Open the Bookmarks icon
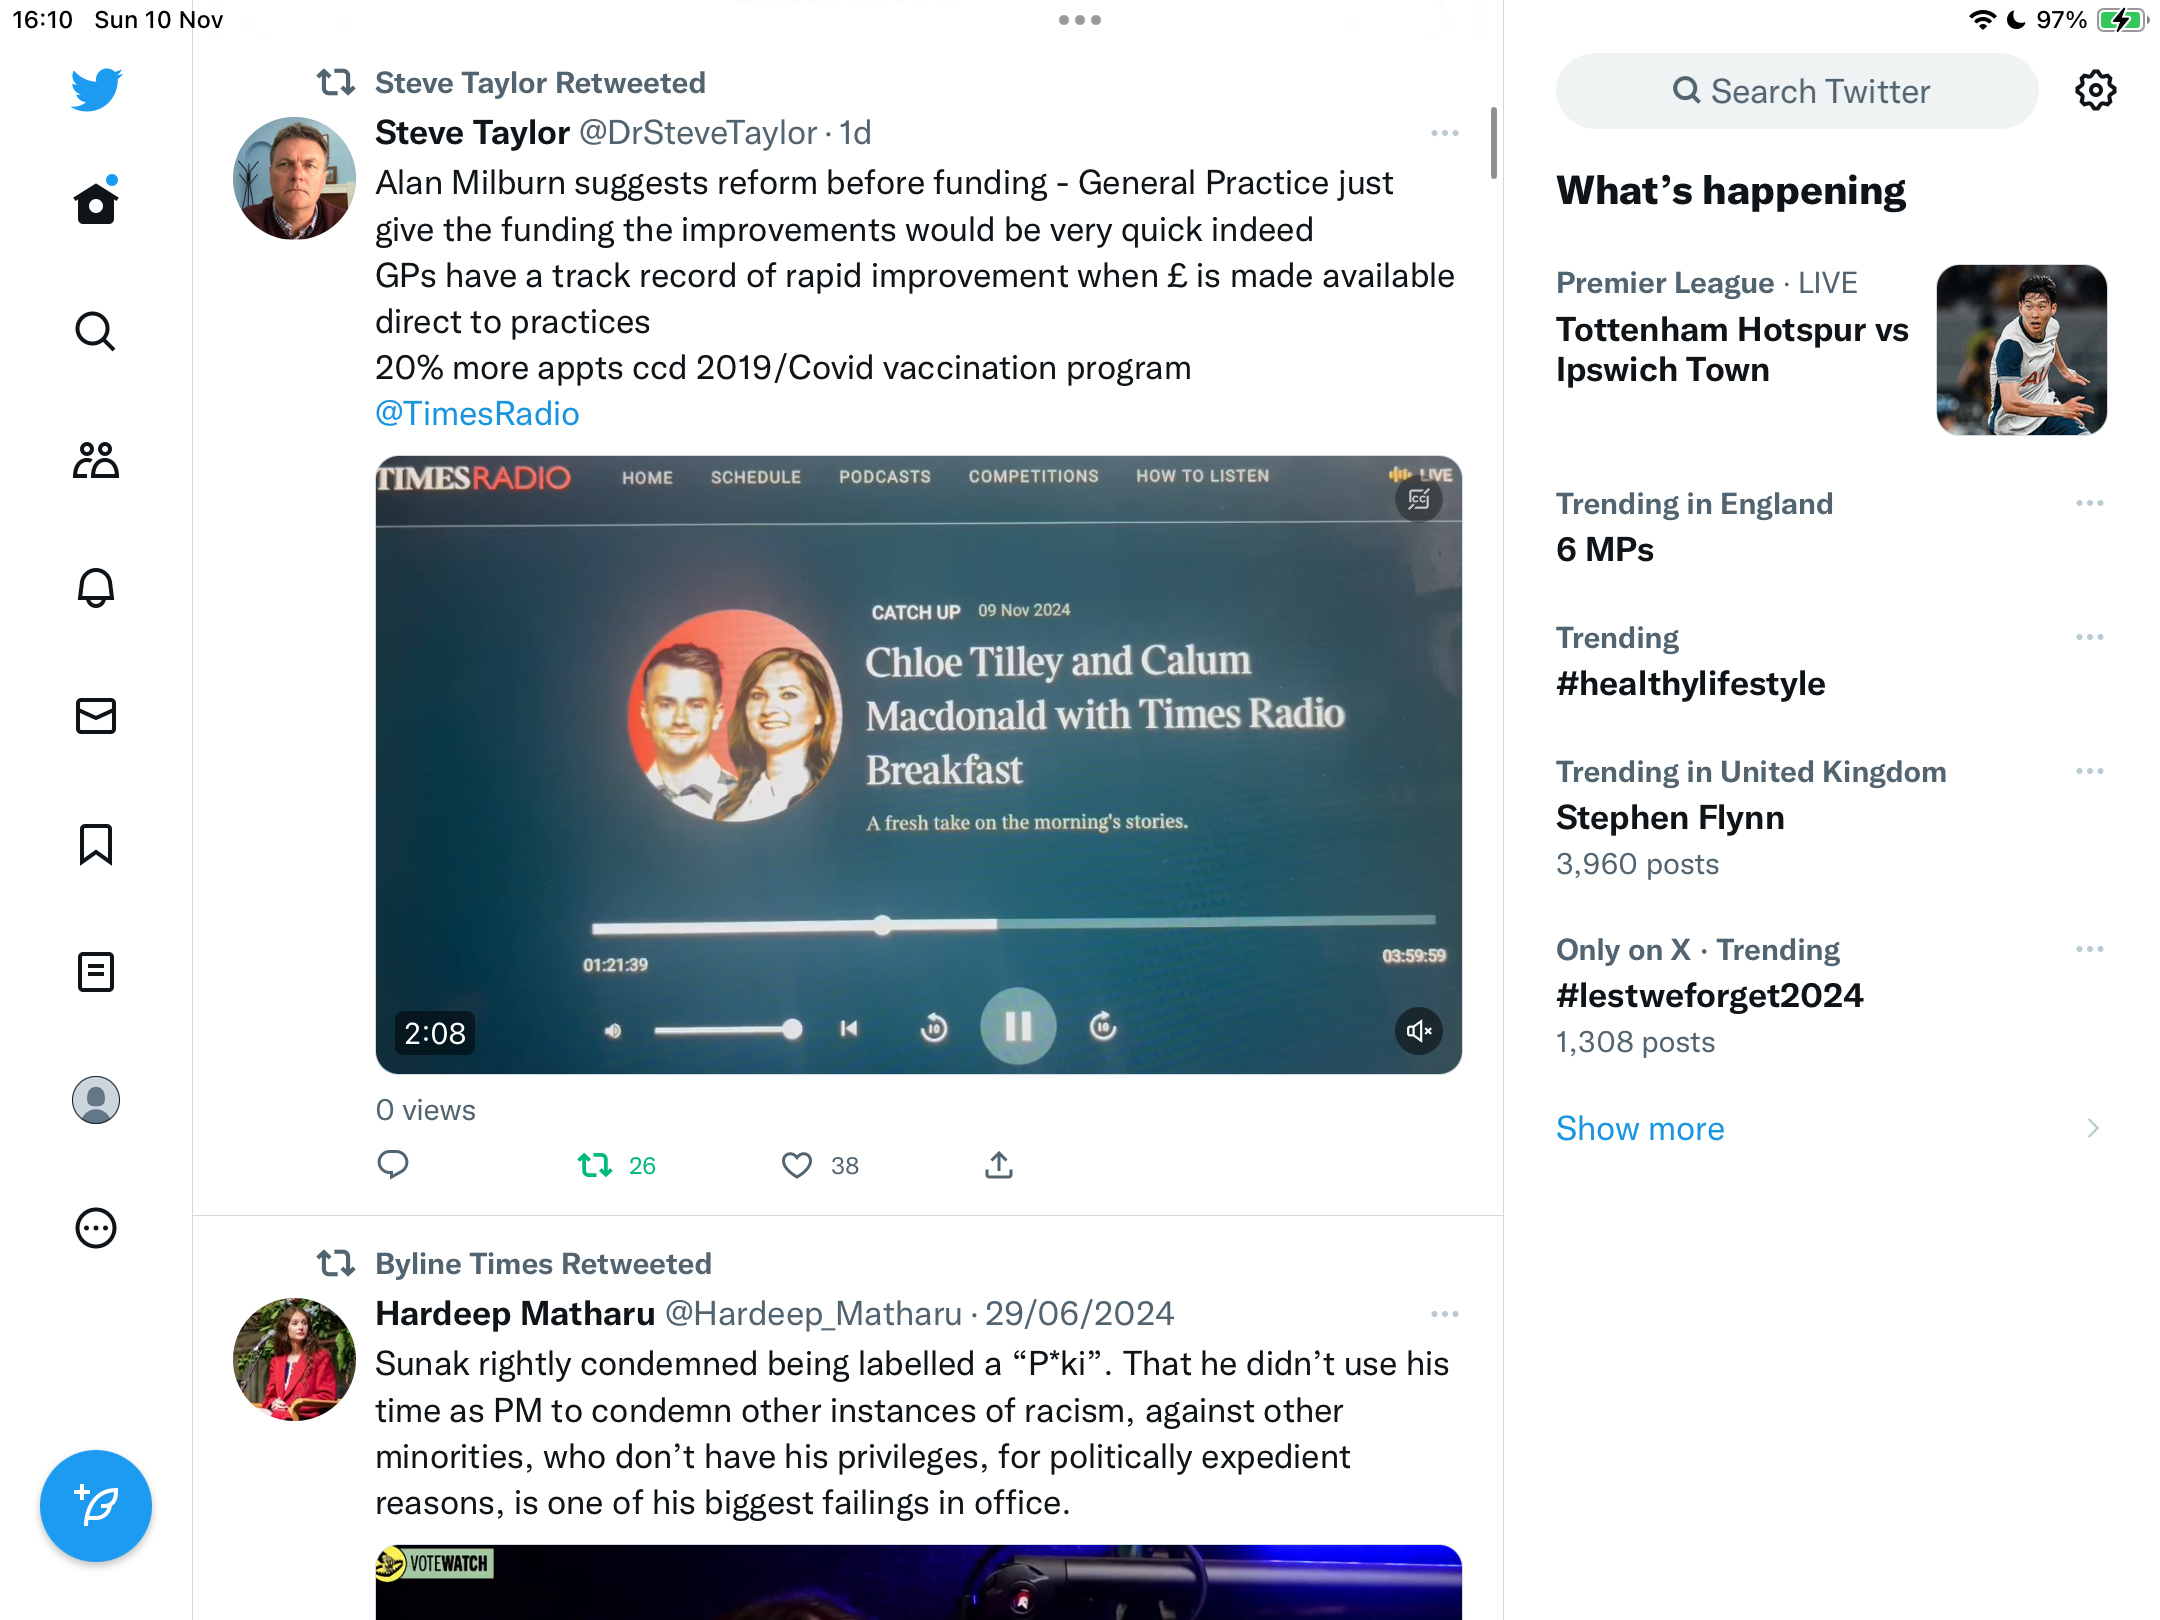This screenshot has width=2160, height=1620. coord(96,844)
